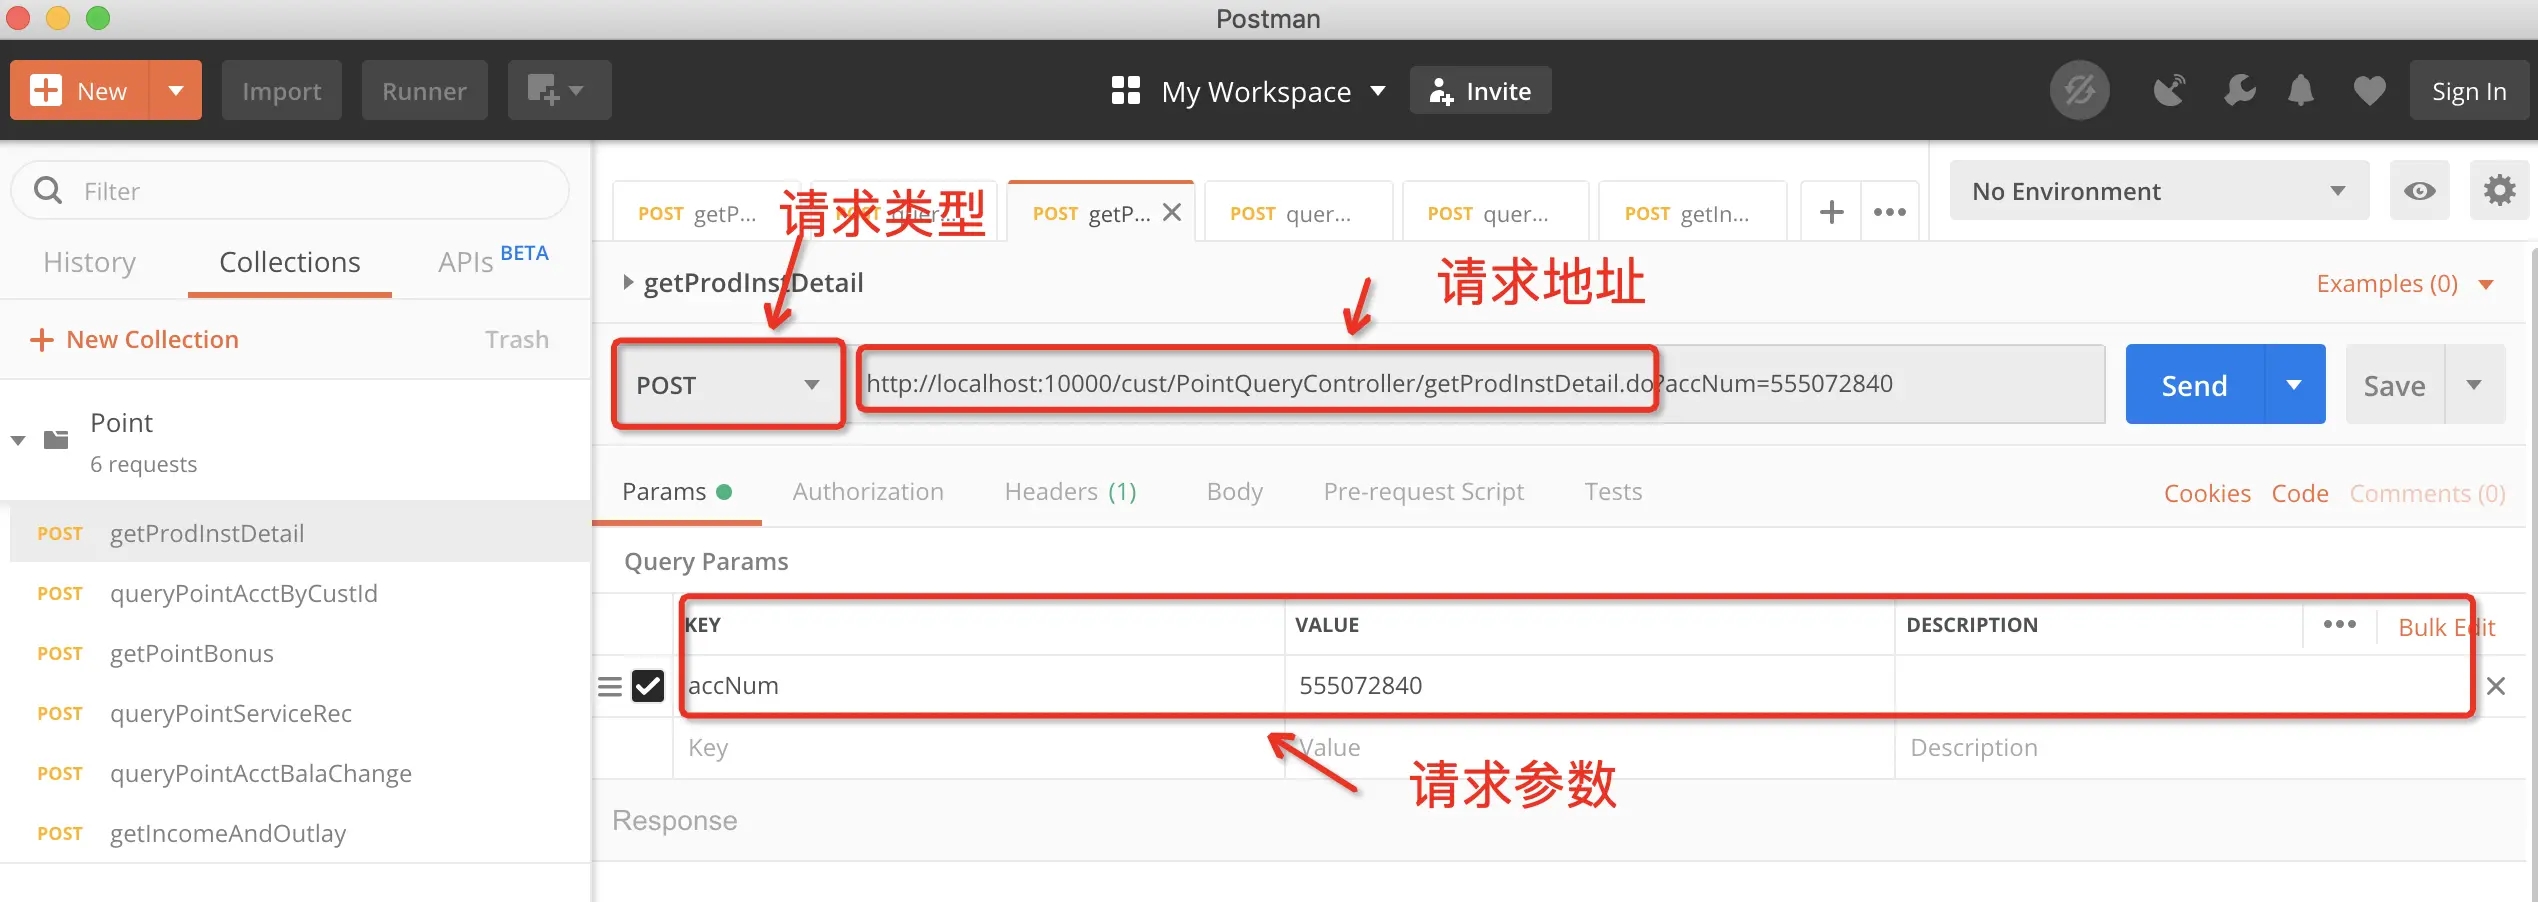Switch to the History tab
This screenshot has height=902, width=2538.
(x=89, y=262)
